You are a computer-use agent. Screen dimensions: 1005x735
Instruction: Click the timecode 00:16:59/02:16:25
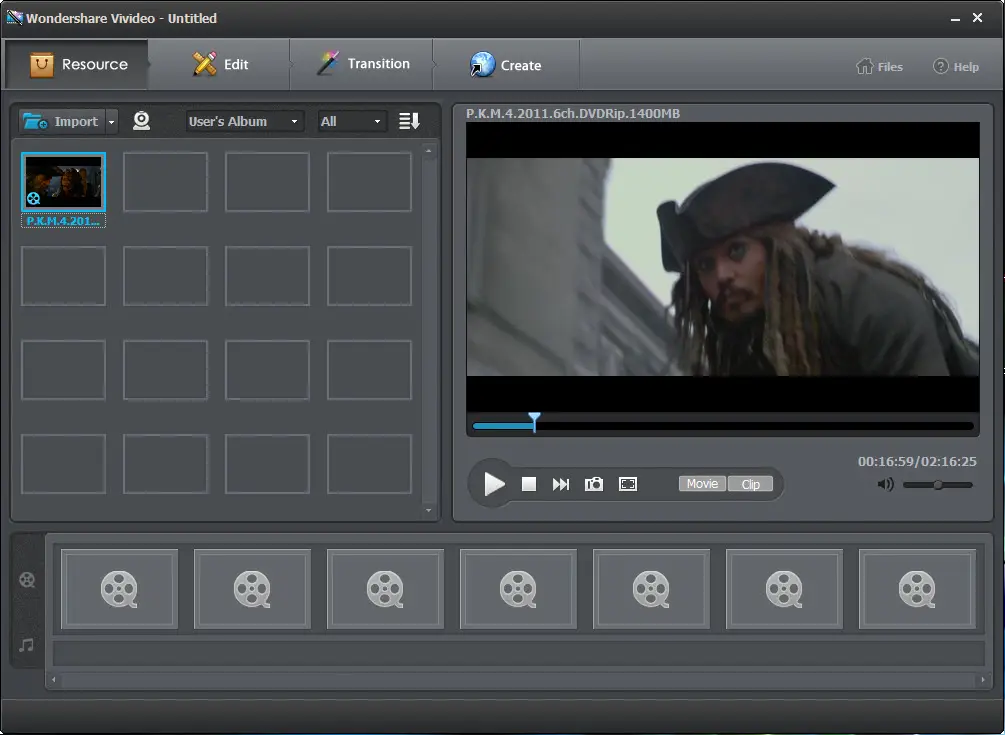click(x=917, y=461)
